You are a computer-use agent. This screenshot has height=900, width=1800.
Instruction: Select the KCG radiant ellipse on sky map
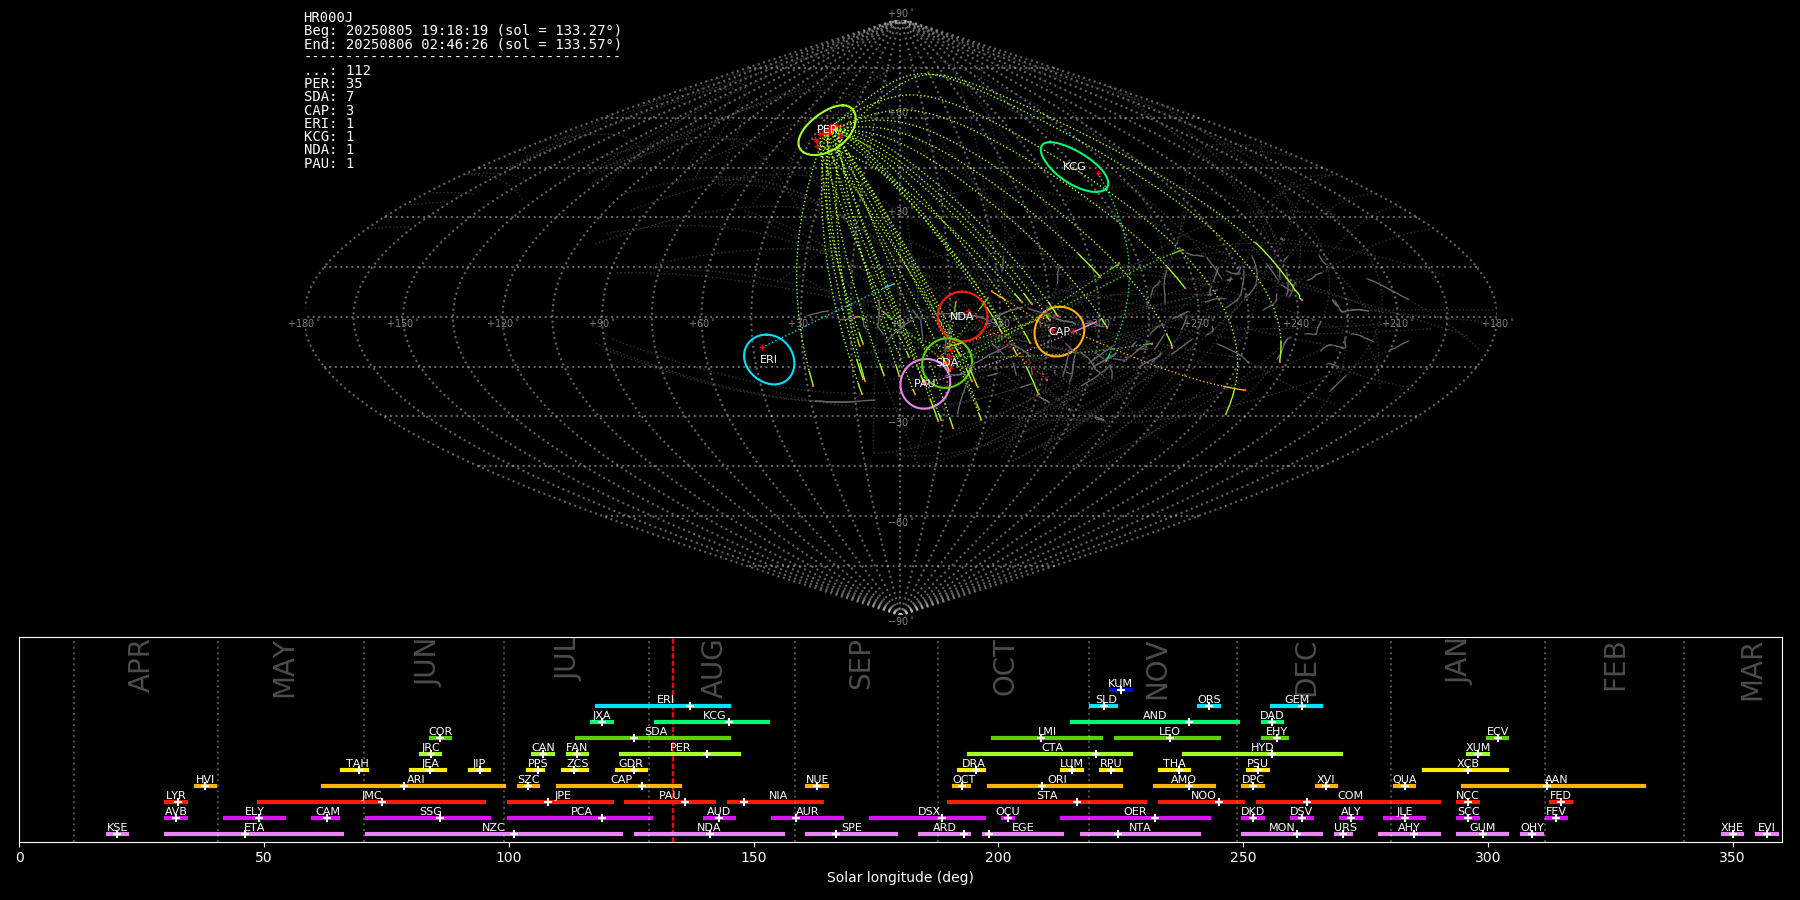(1074, 167)
